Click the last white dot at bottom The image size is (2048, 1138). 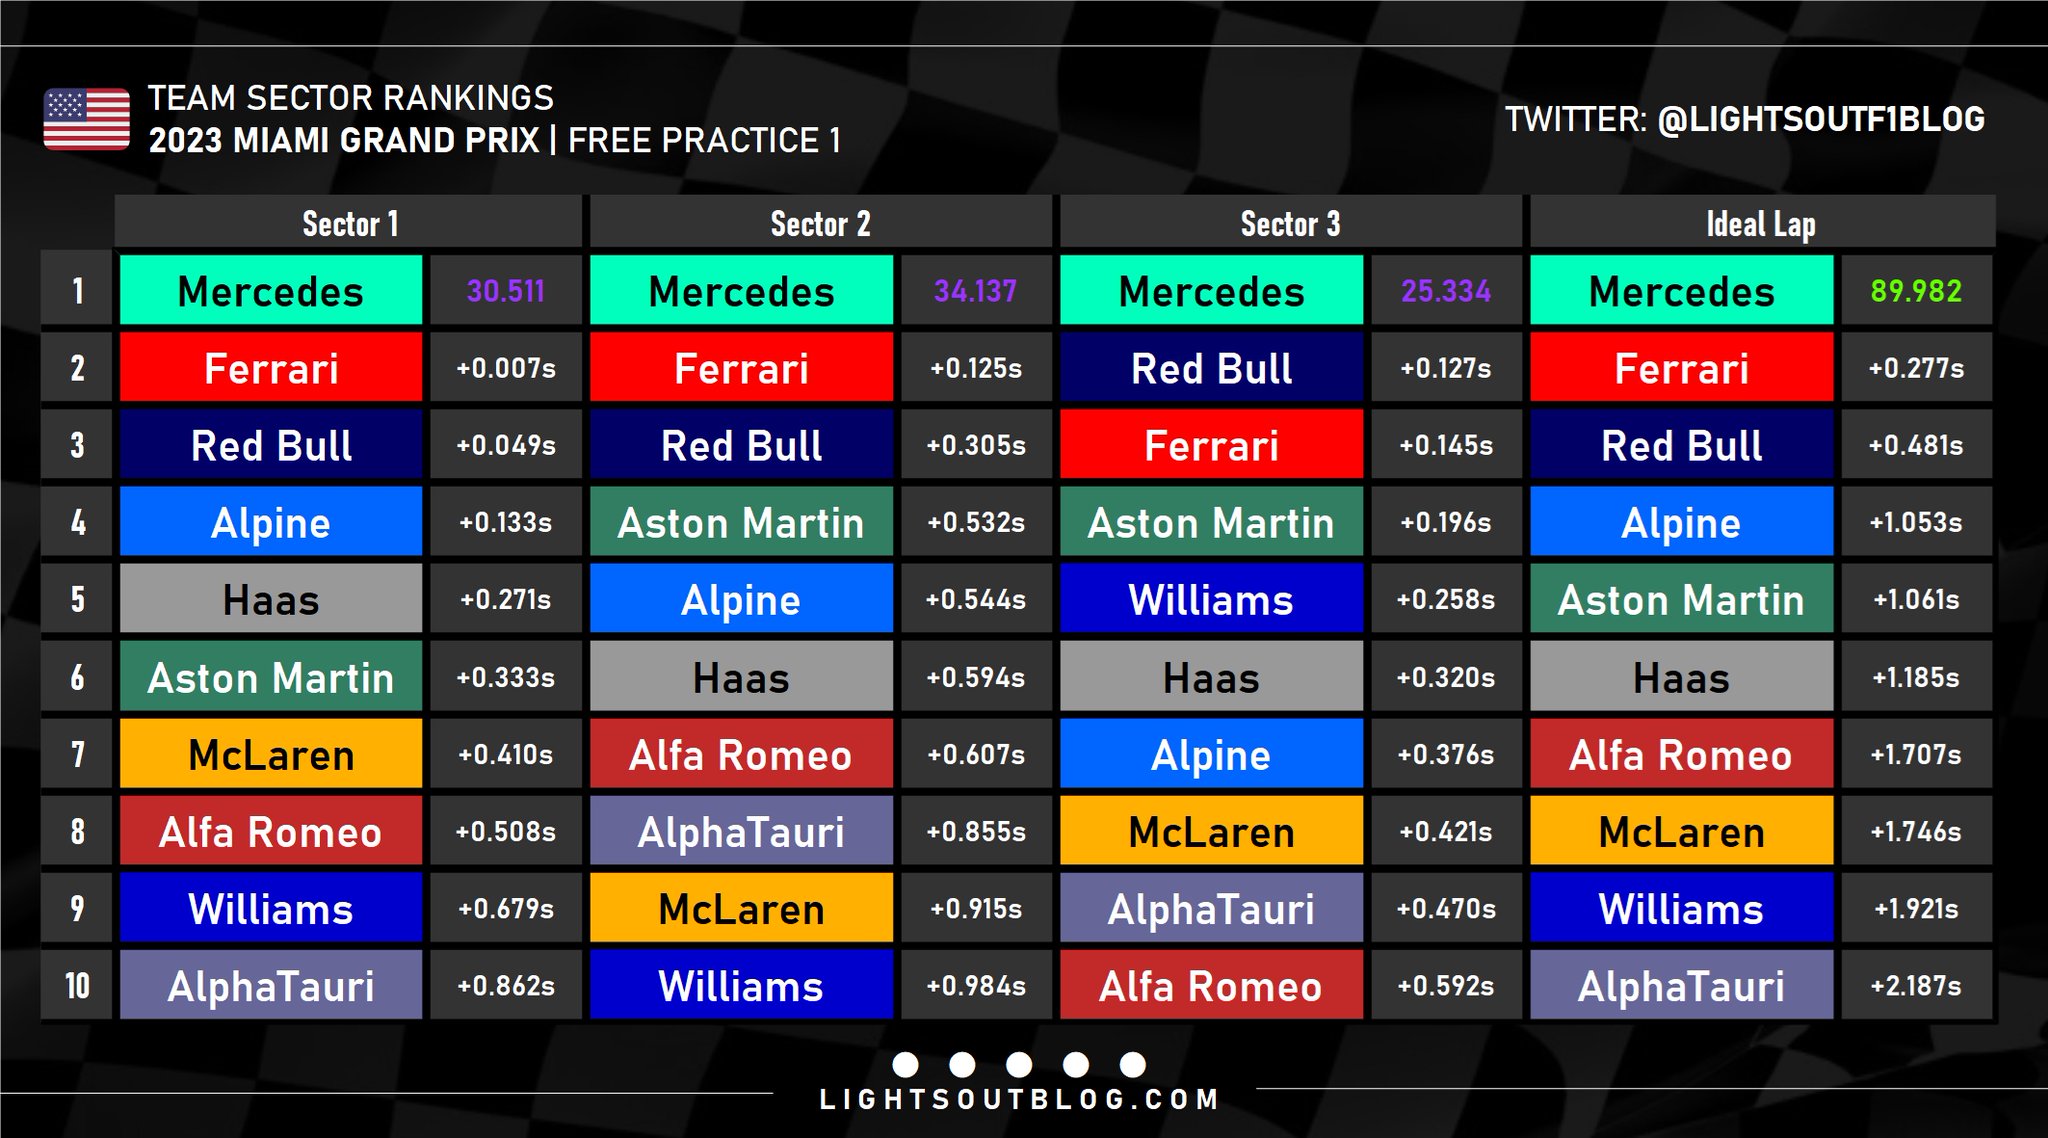1132,1064
